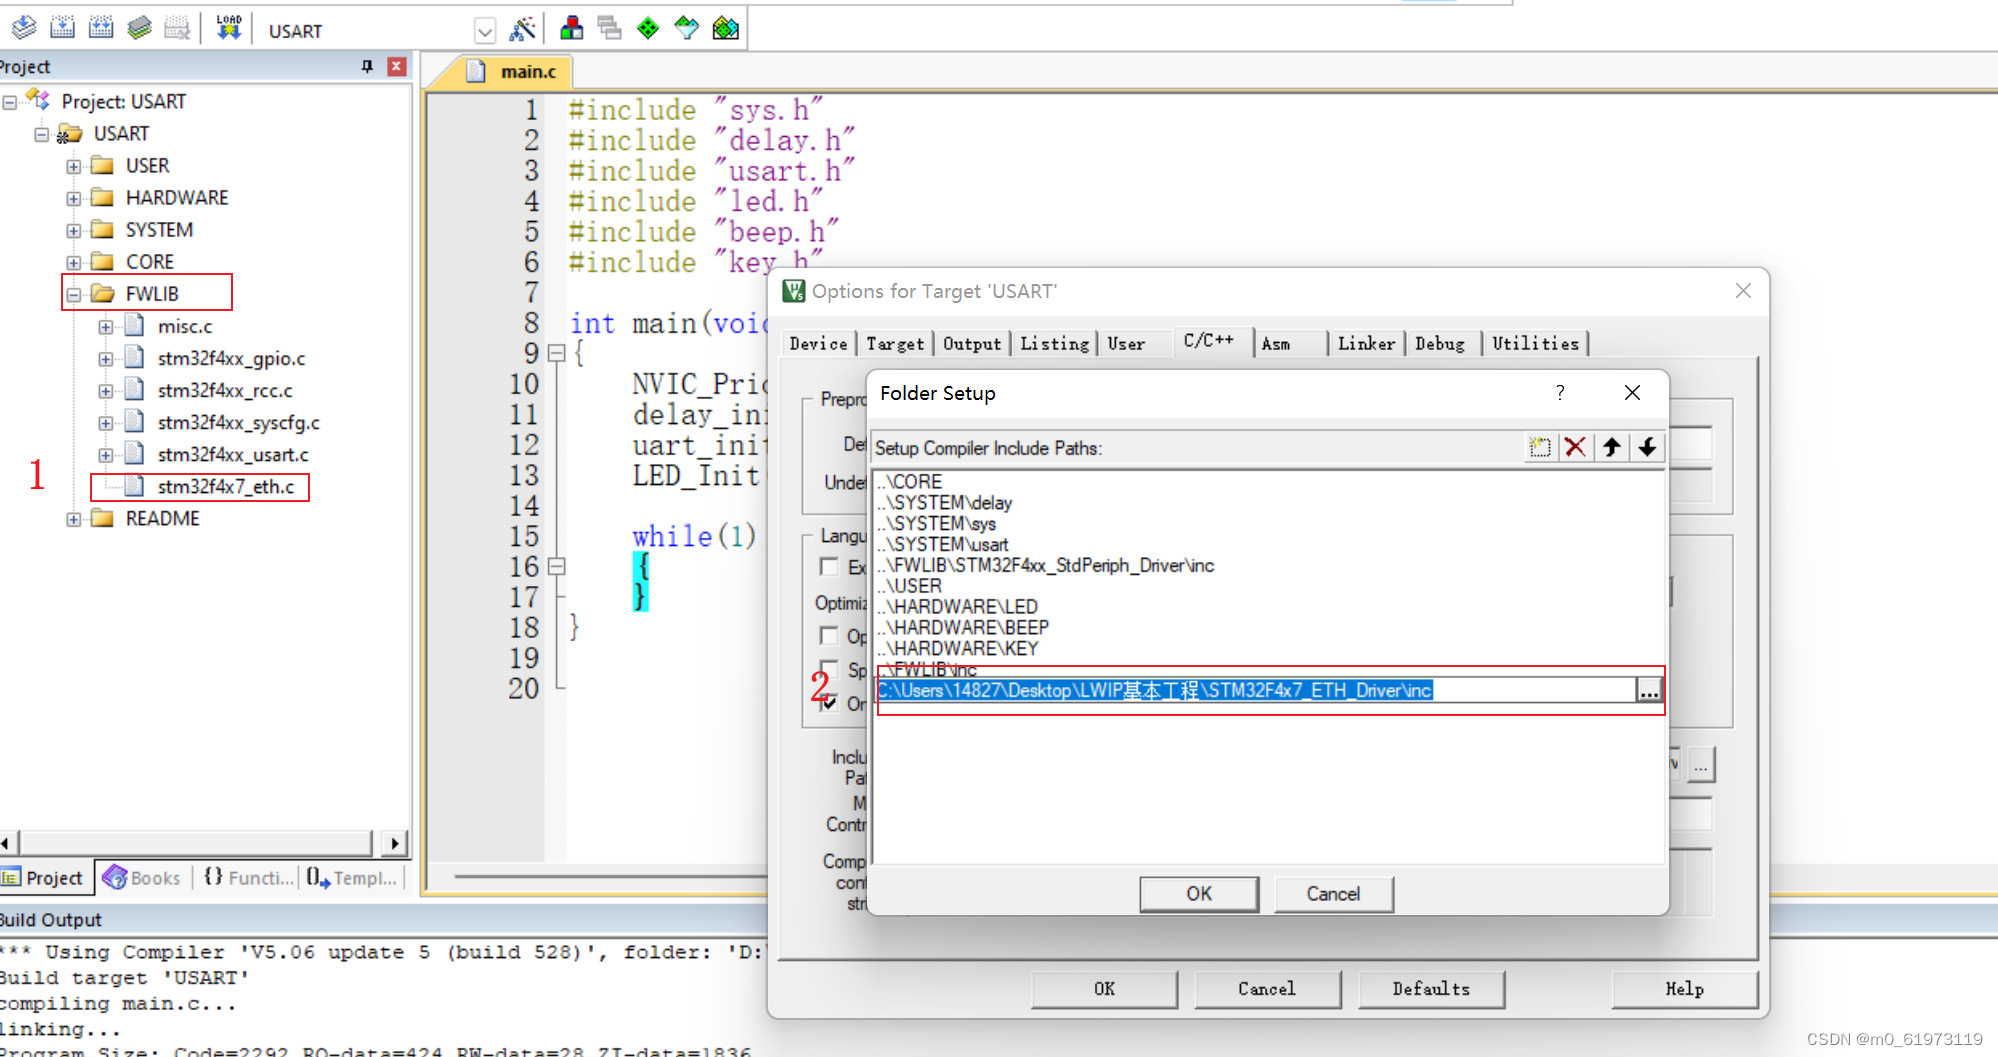Open the Books tab at the bottom panel
This screenshot has height=1057, width=1998.
click(142, 877)
